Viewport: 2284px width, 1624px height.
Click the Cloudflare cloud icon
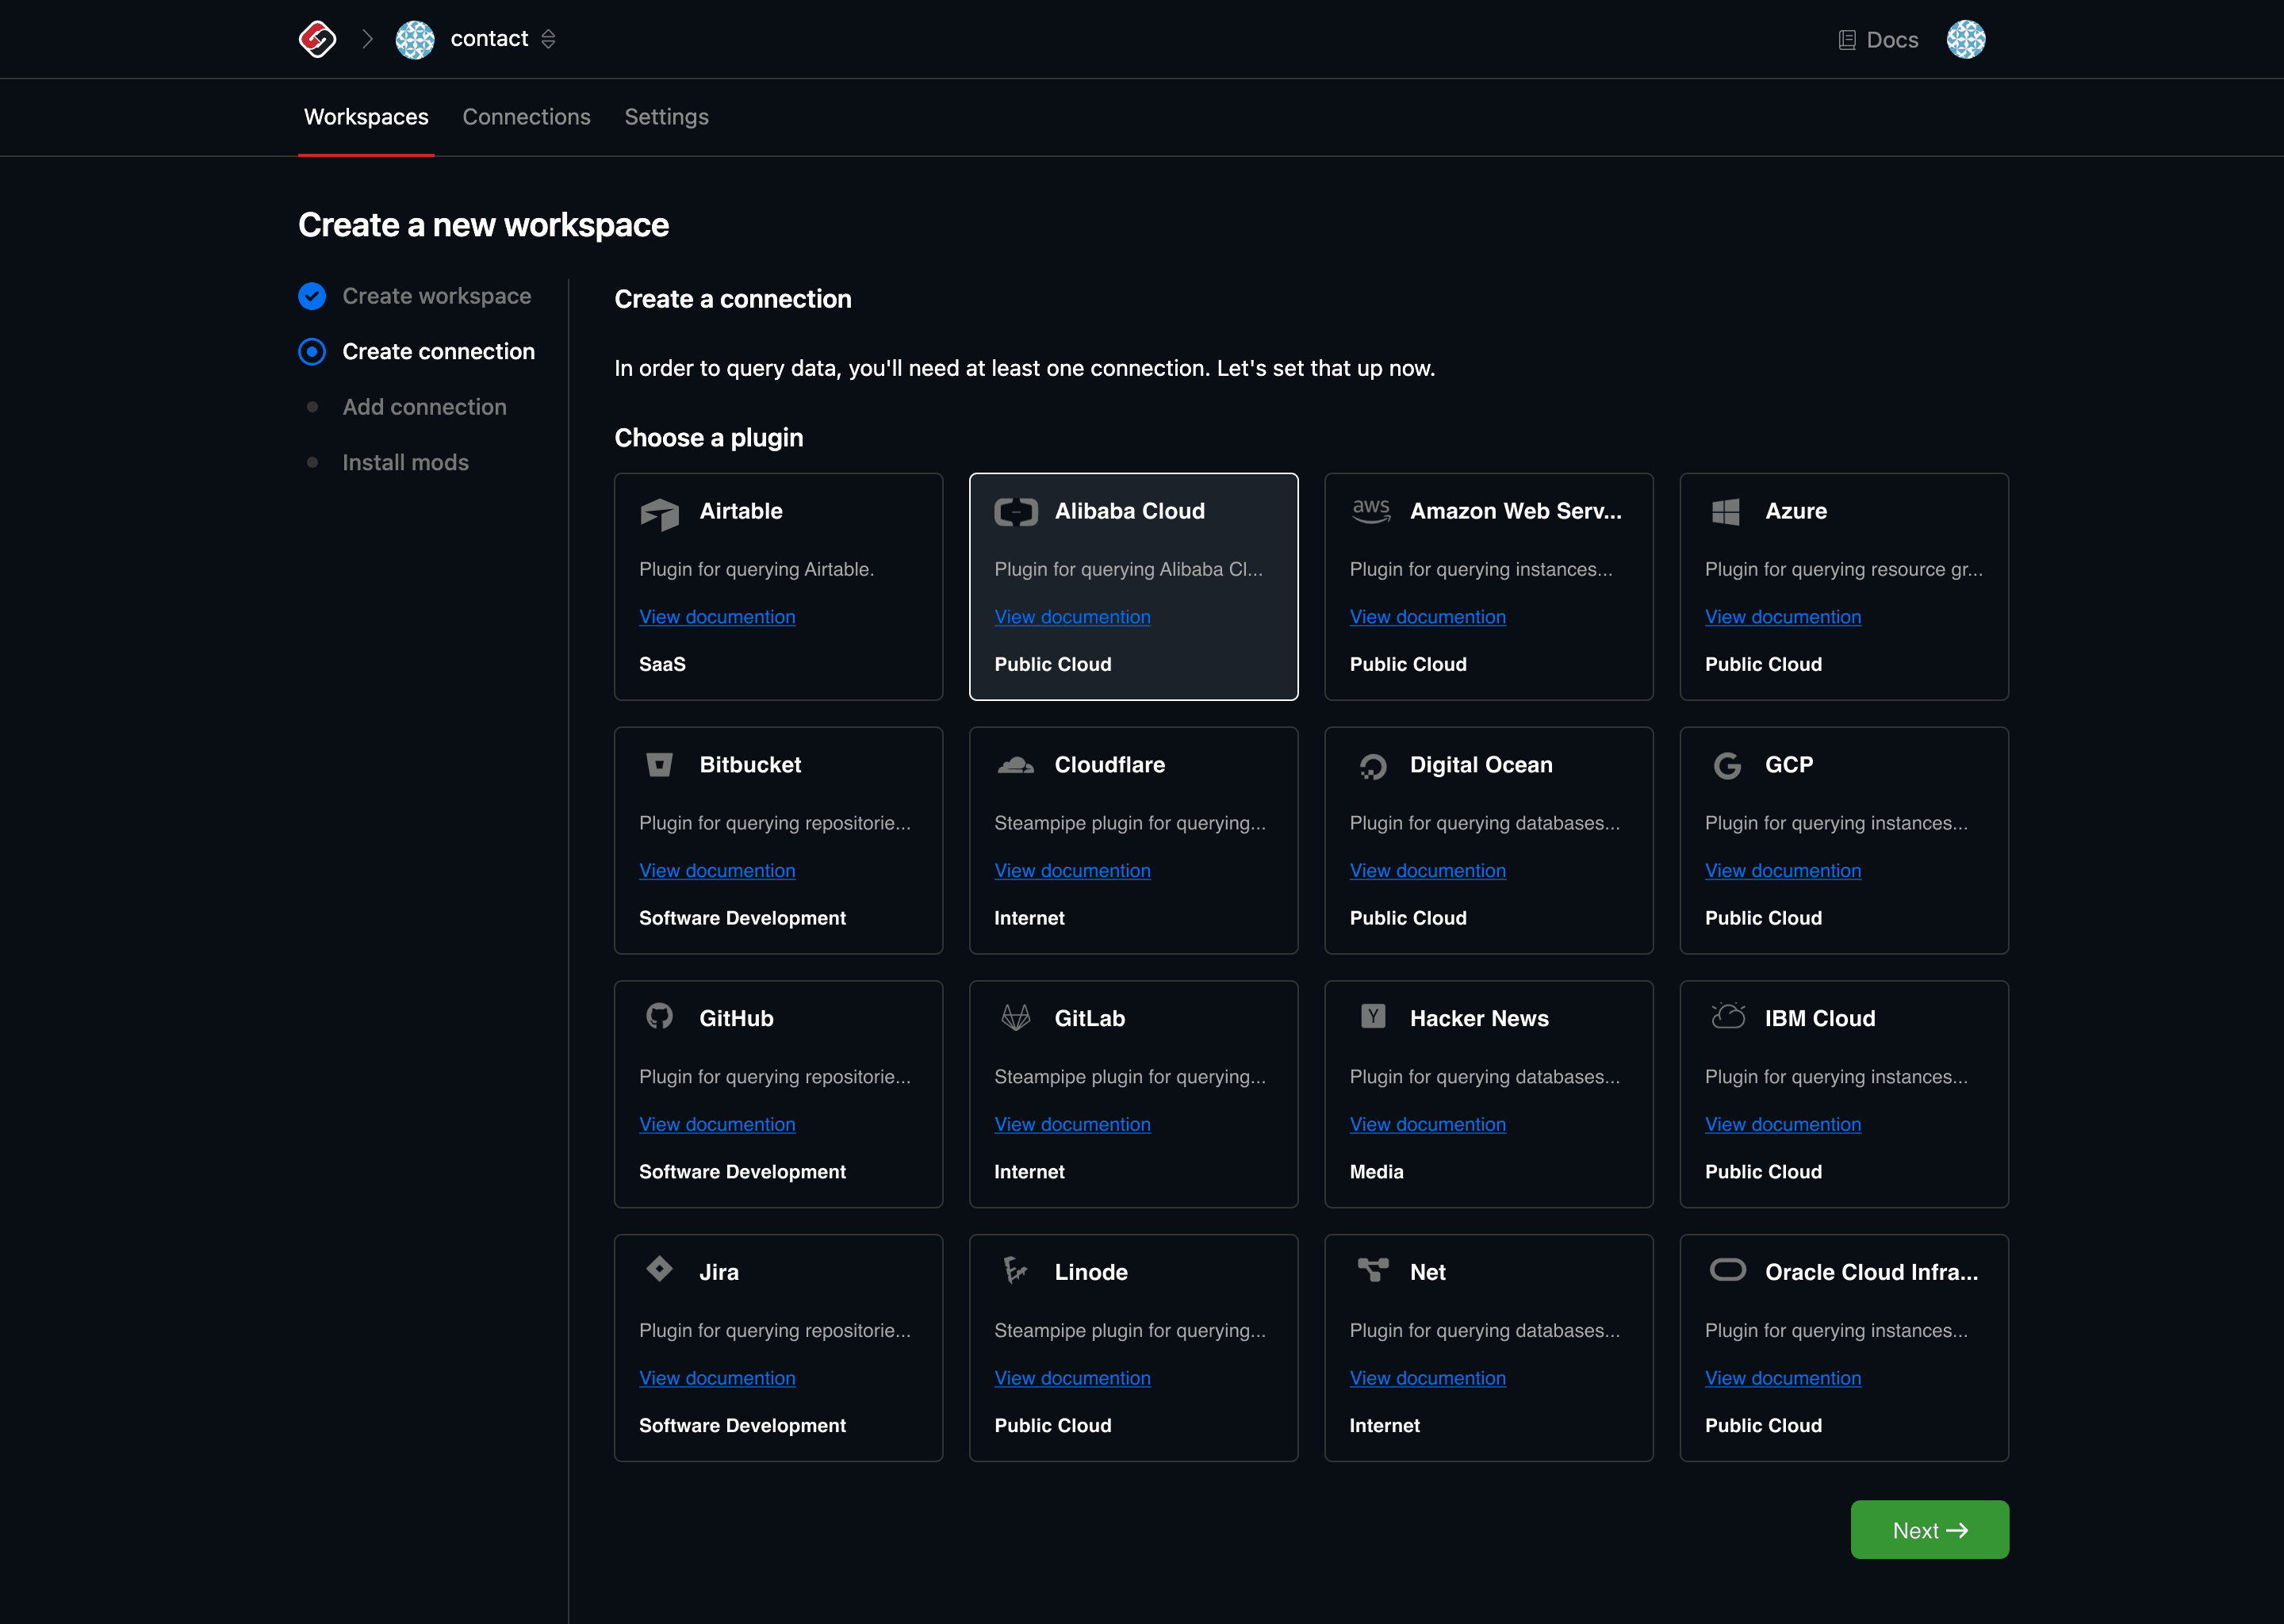click(x=1016, y=765)
